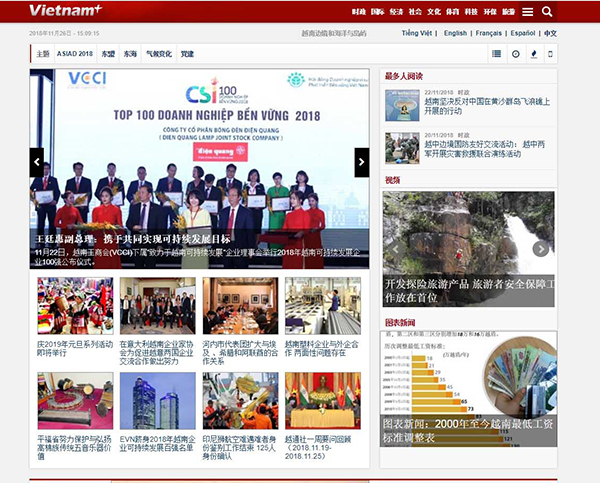The width and height of the screenshot is (600, 483).
Task: Click the clock icon in the toolbar
Action: [516, 53]
